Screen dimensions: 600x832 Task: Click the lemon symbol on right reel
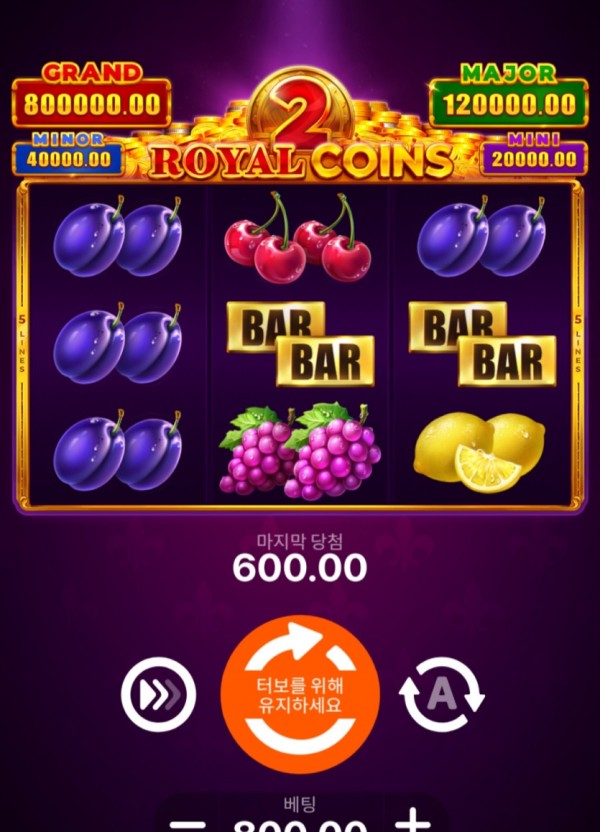pos(479,452)
